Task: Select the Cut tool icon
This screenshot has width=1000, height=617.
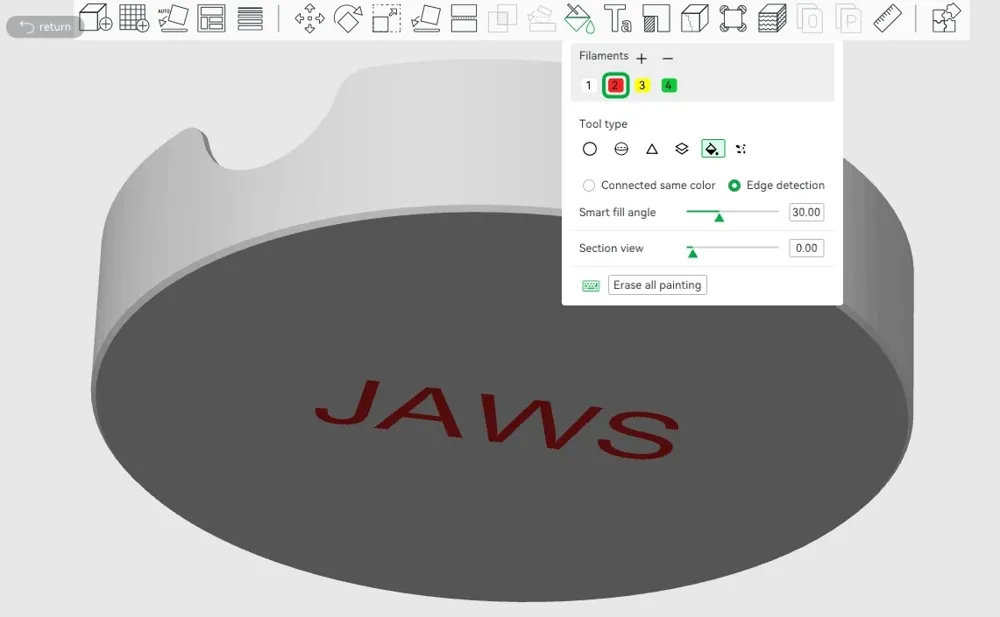Action: 464,18
